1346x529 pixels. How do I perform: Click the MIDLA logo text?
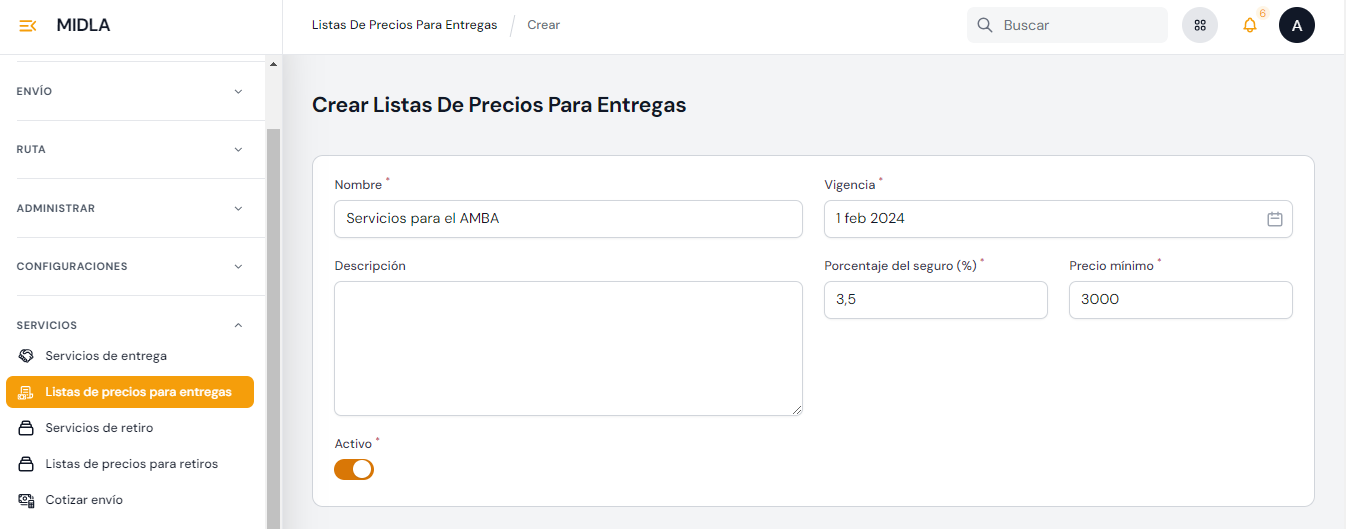[83, 25]
